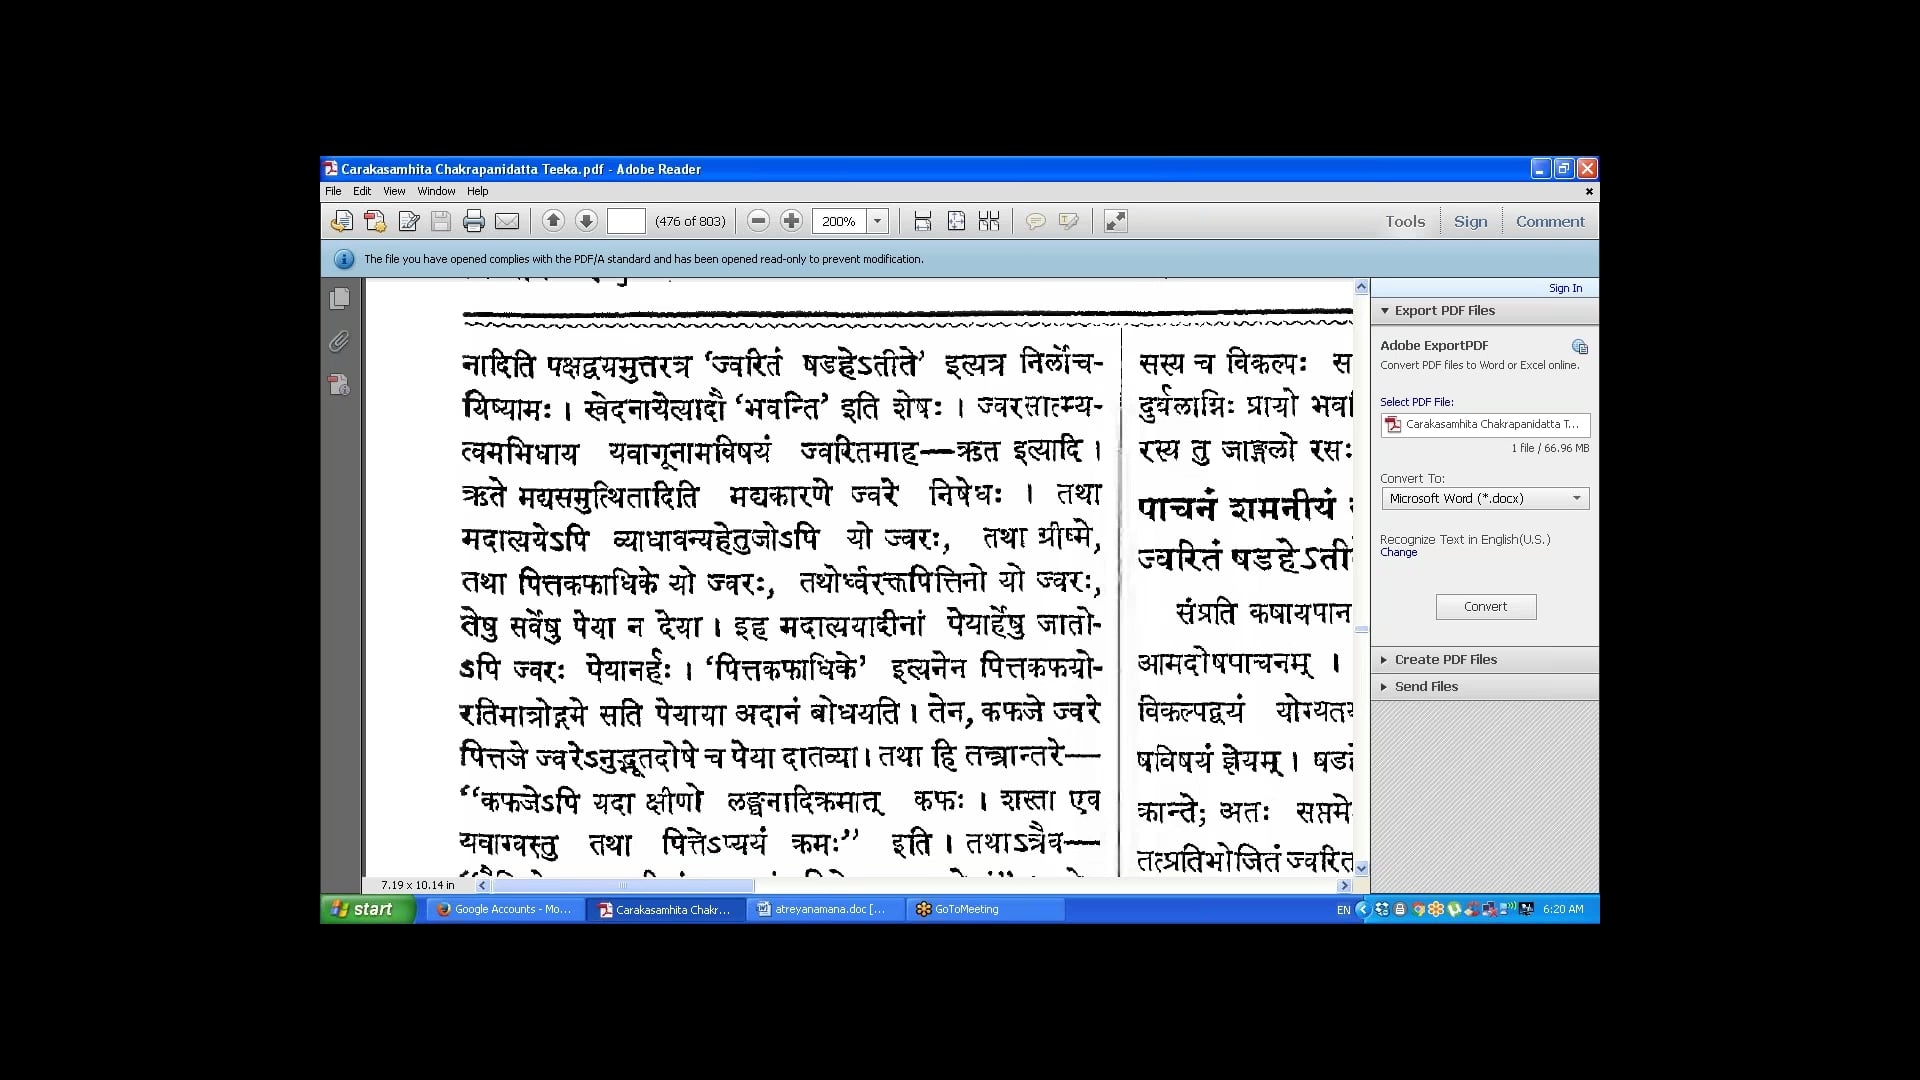Zoom out with minus button
This screenshot has height=1080, width=1920.
(758, 221)
